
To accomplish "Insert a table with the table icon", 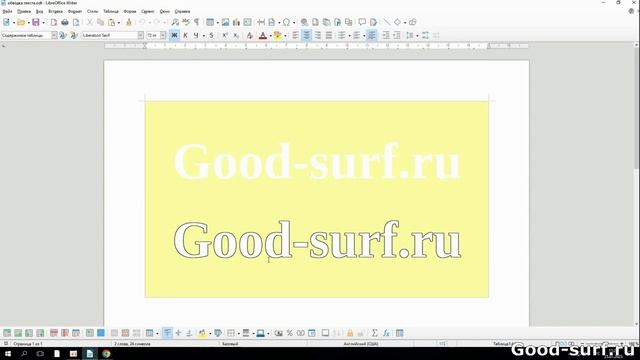I will (x=210, y=22).
